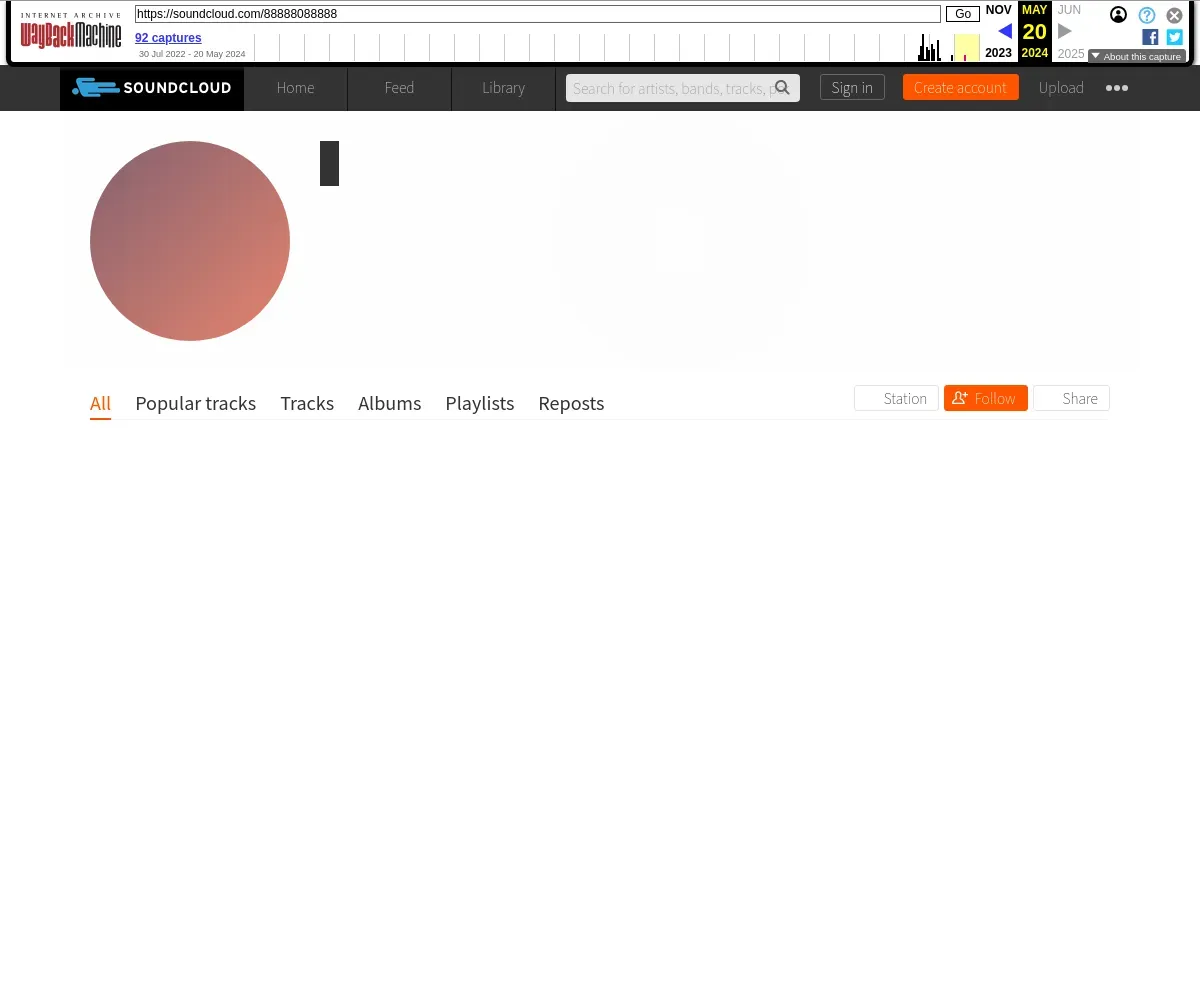Open the Tracks tab
1200x1000 pixels.
coord(307,403)
